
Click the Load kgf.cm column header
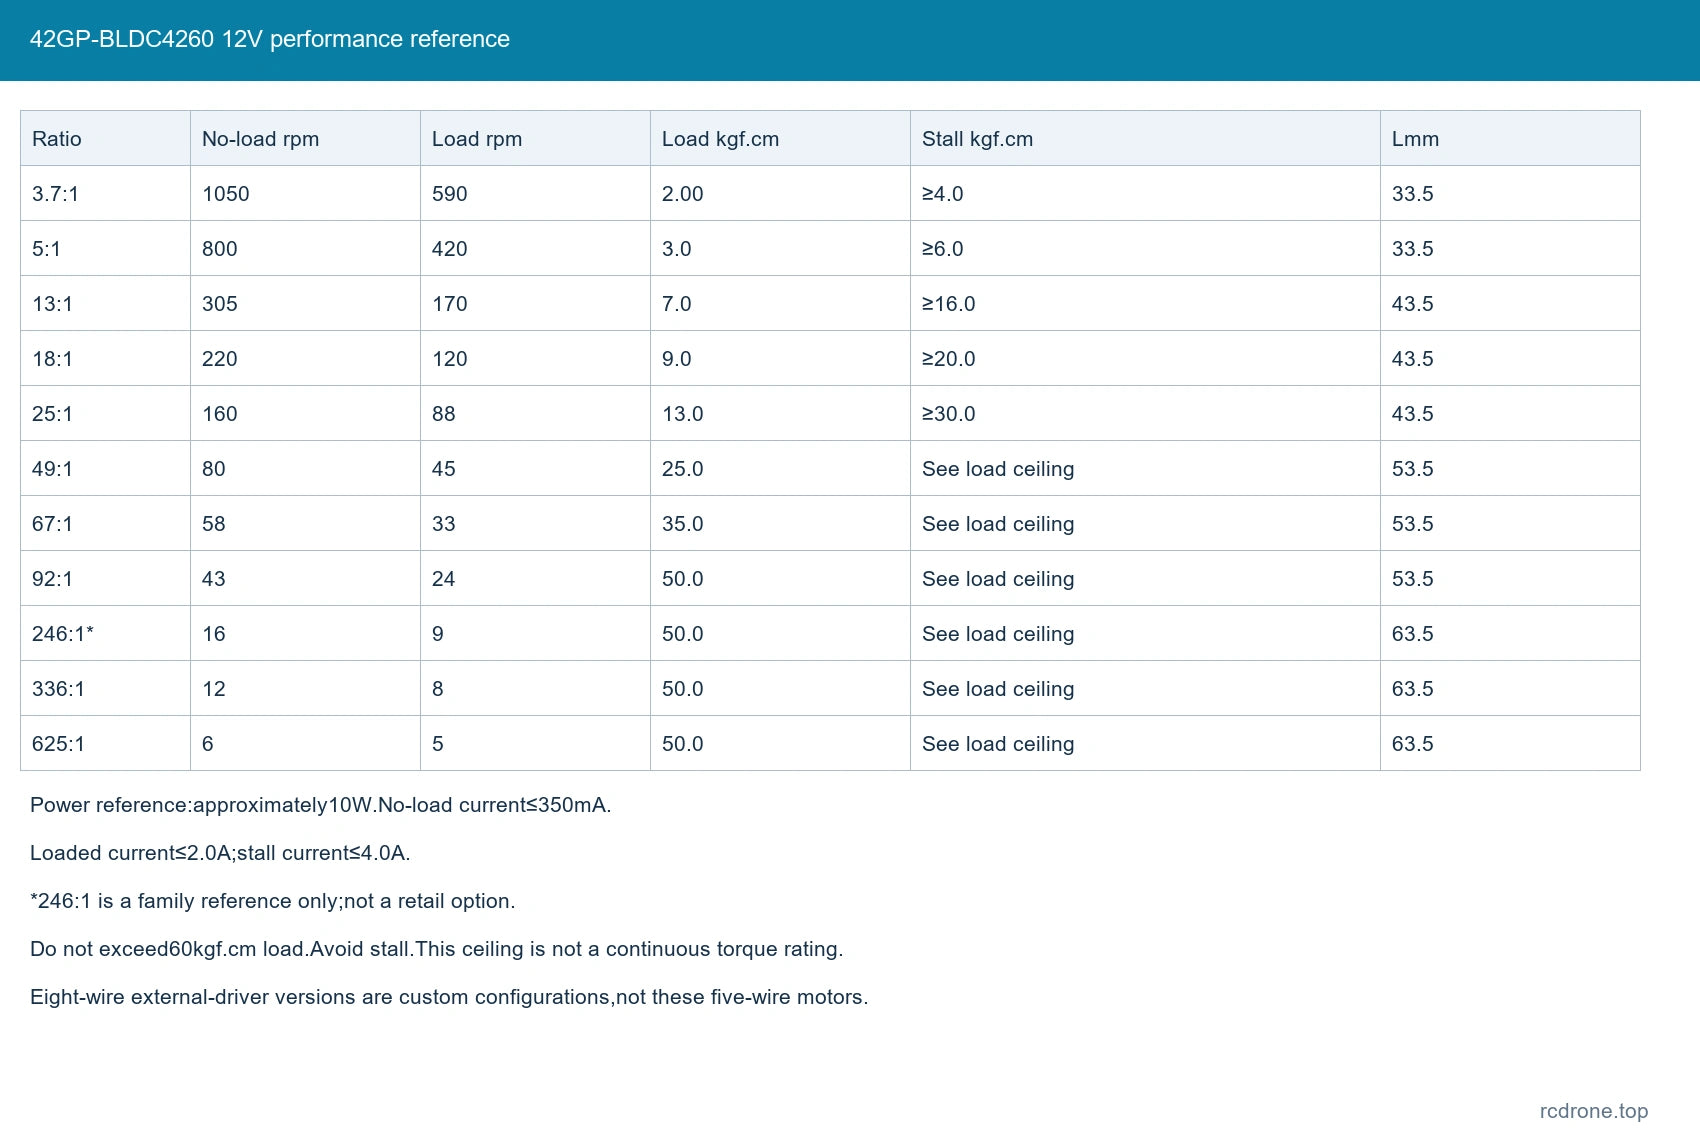[780, 138]
